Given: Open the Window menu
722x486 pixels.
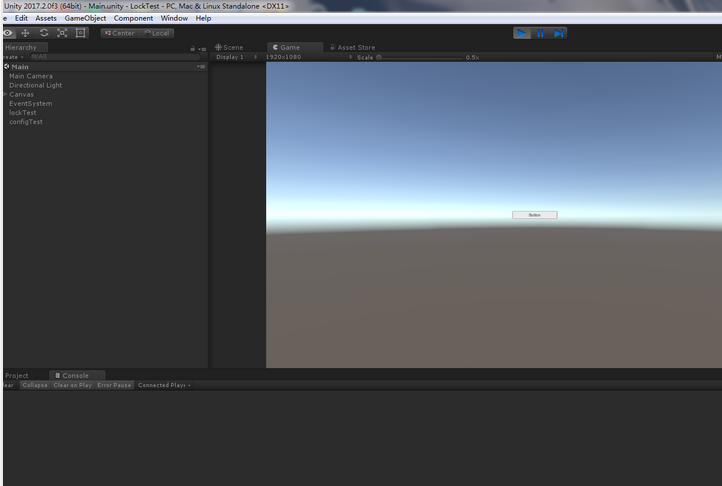Looking at the screenshot, I should pos(174,18).
